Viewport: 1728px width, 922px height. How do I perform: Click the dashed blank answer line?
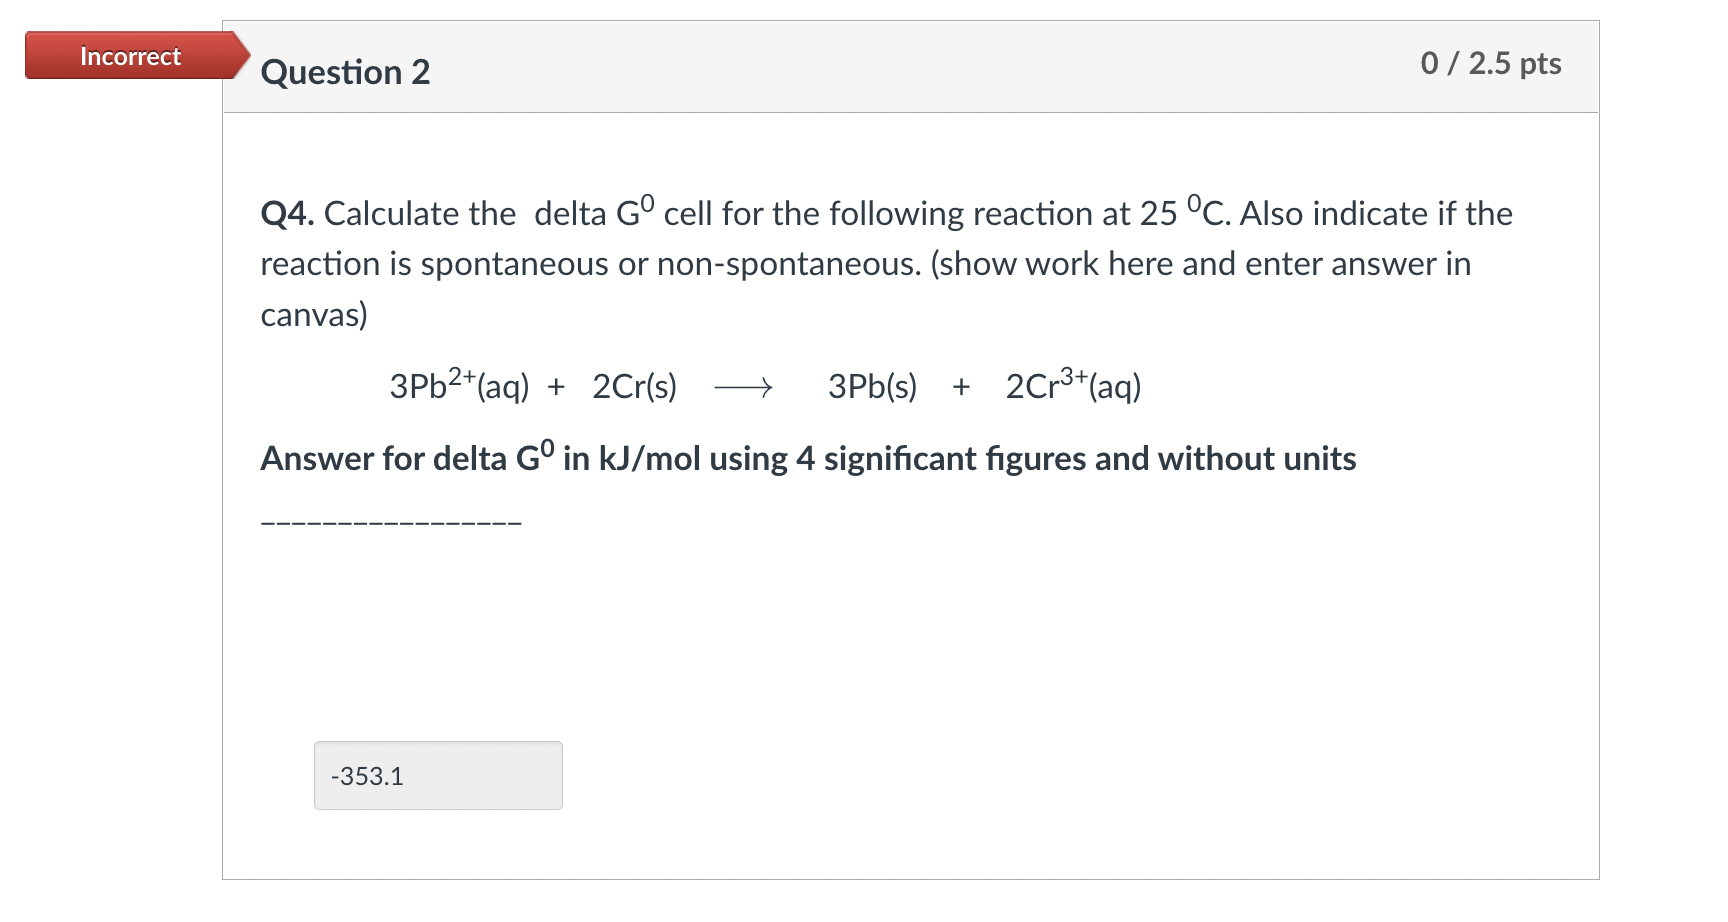(390, 520)
